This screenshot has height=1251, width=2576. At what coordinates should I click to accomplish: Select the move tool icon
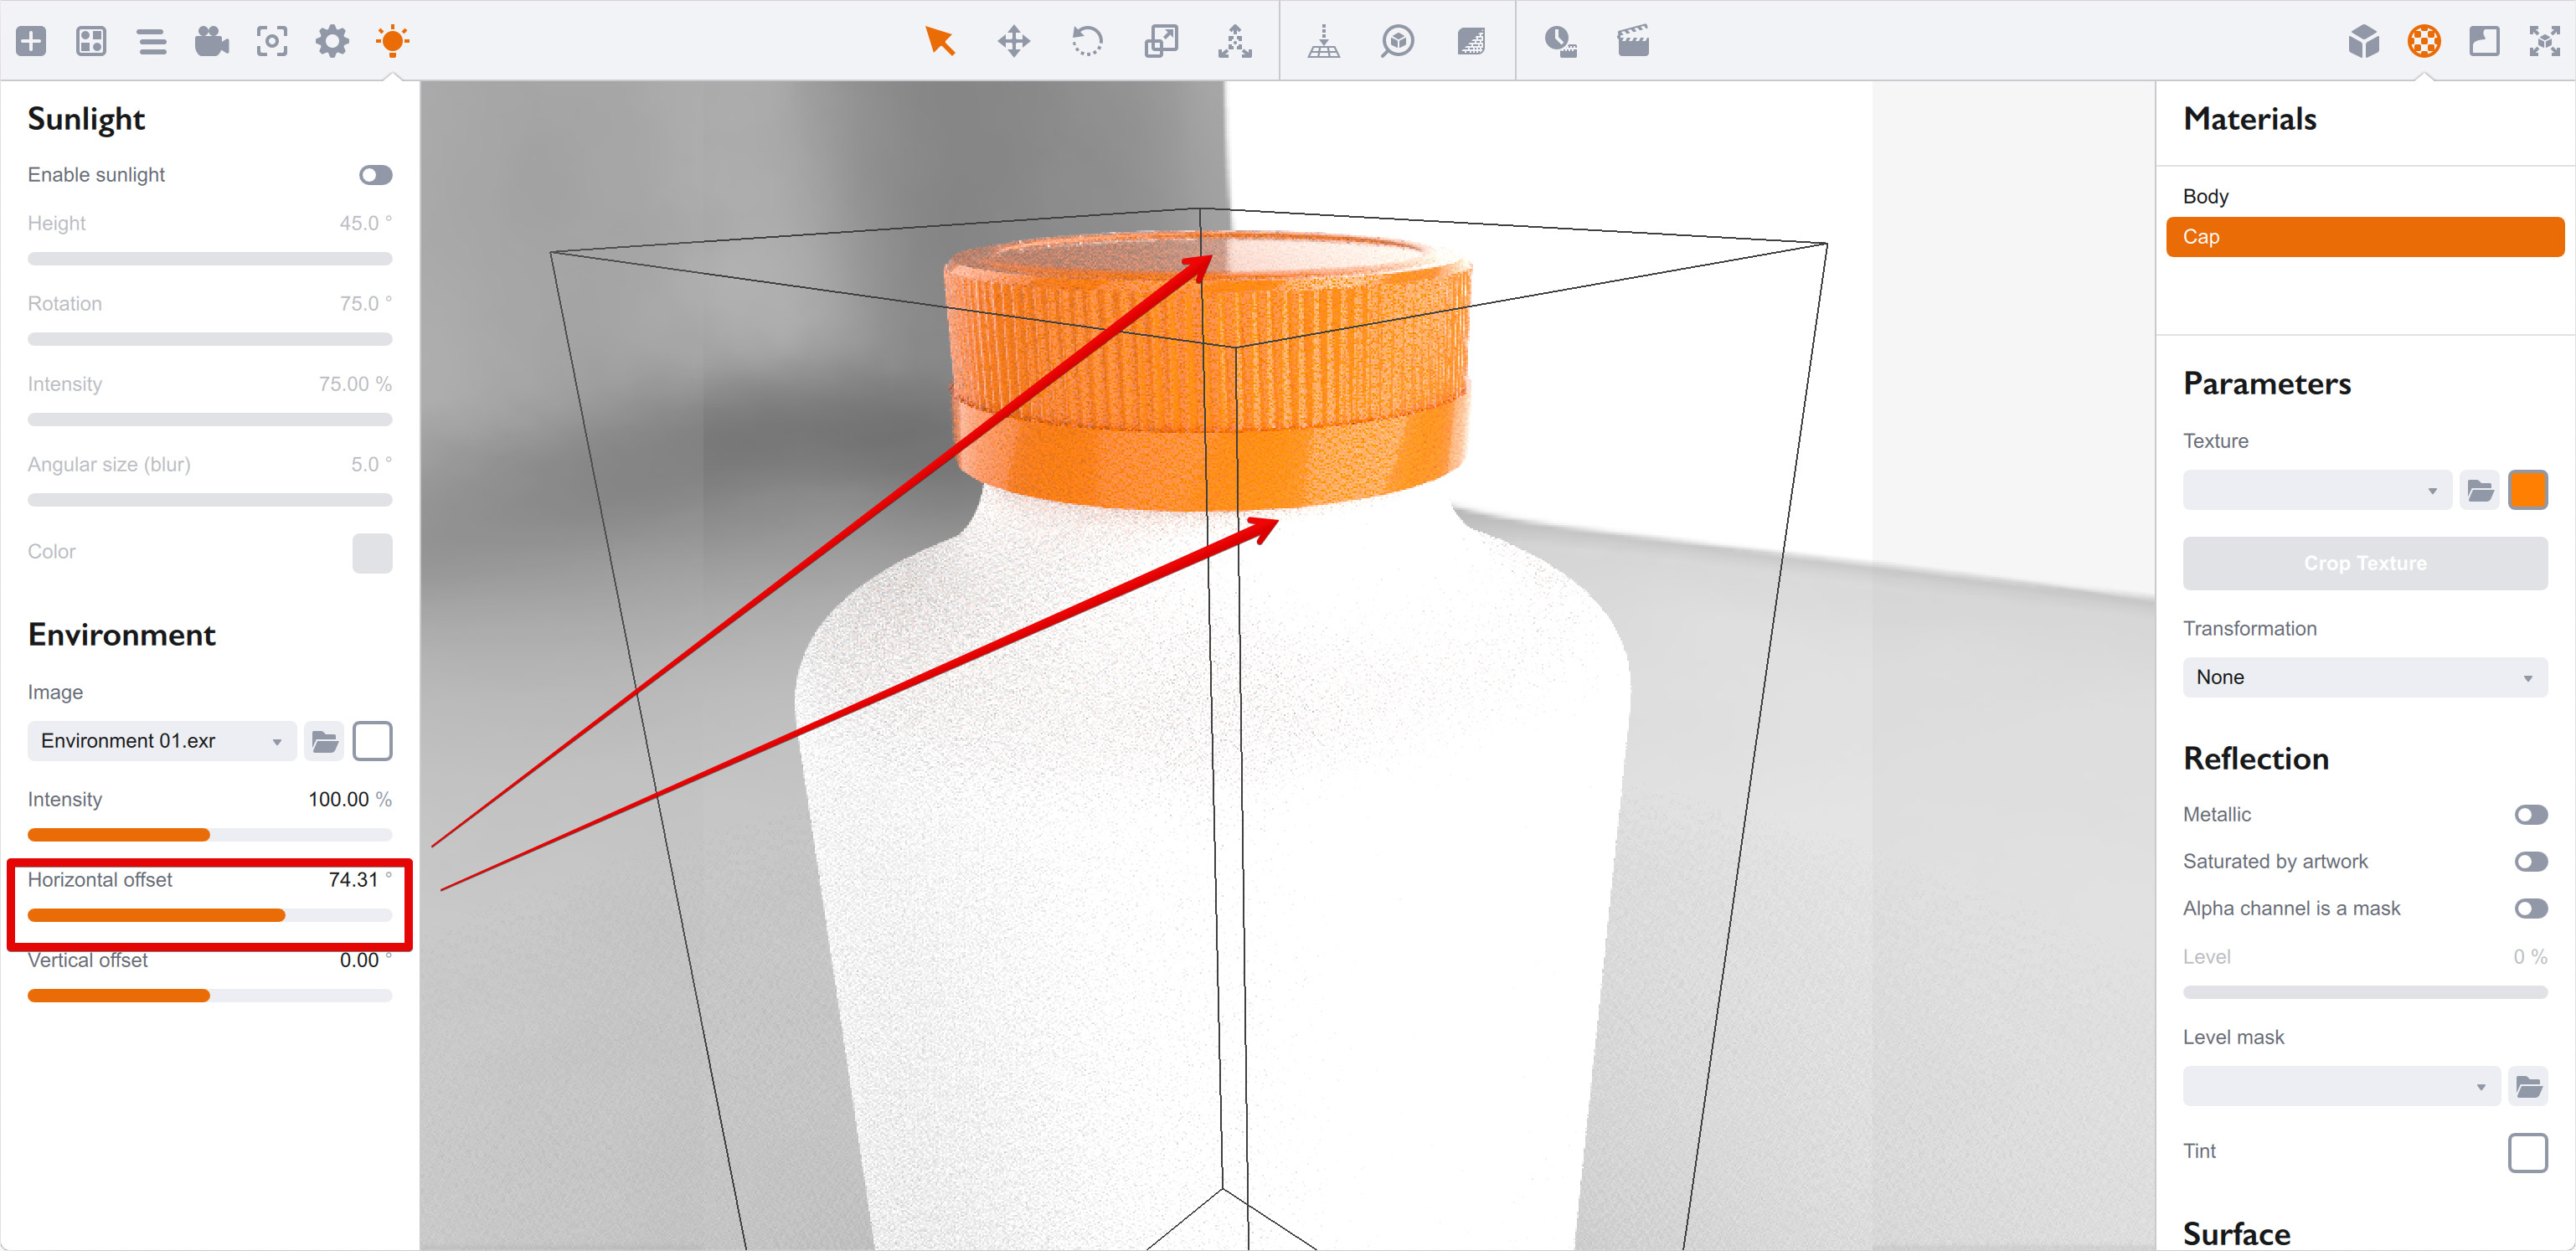1013,41
